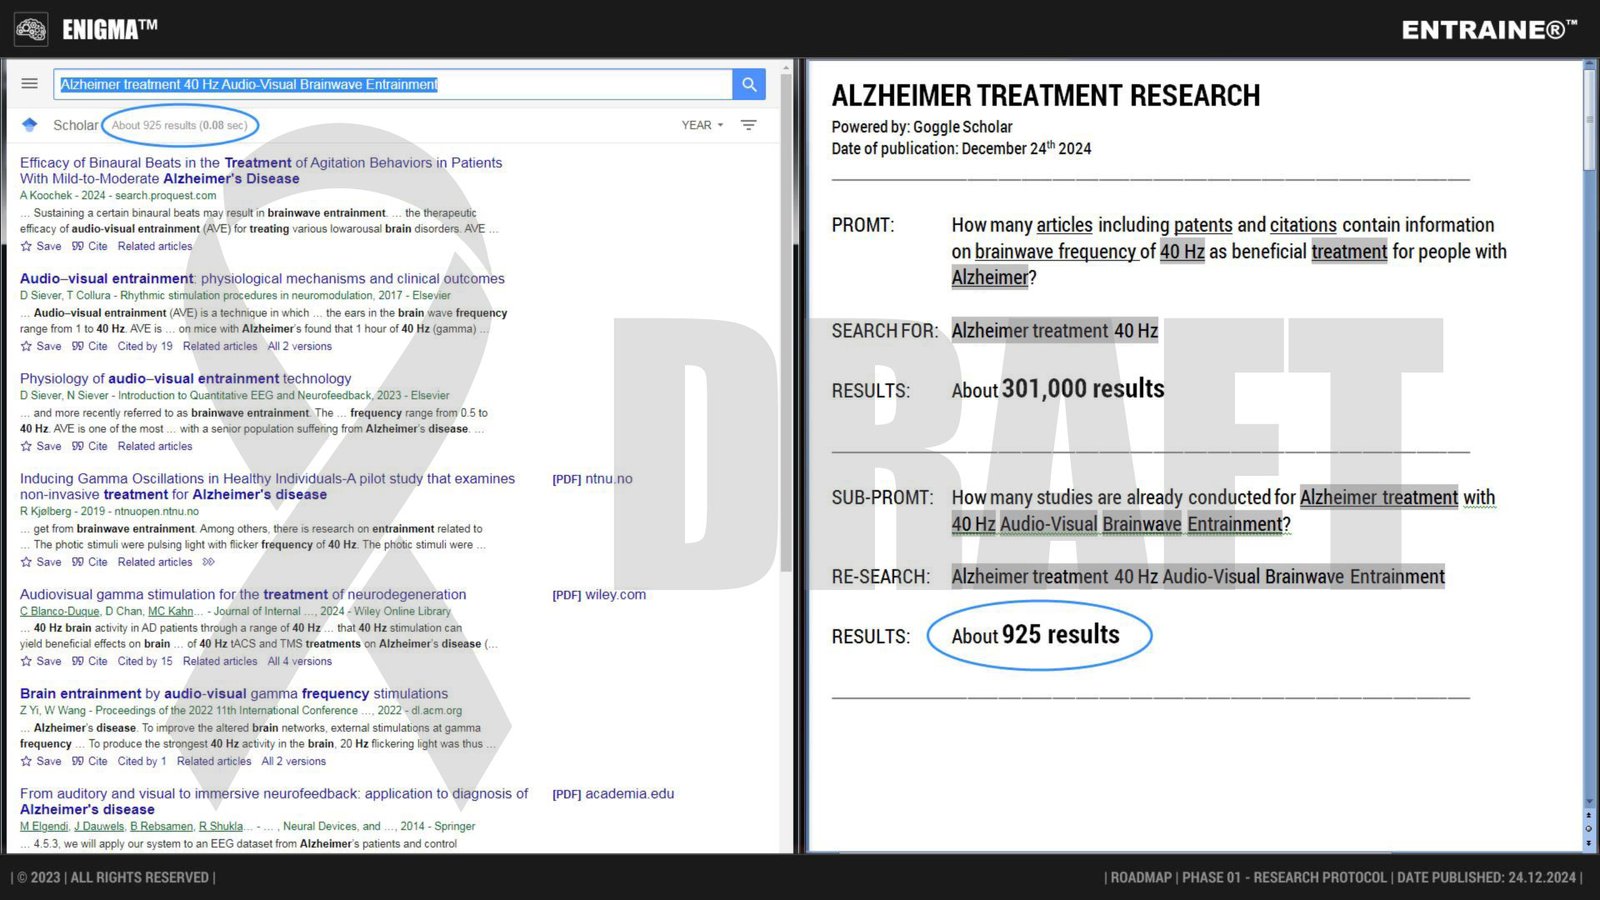The image size is (1600, 900).
Task: Click the blue search magnifier button
Action: click(748, 85)
